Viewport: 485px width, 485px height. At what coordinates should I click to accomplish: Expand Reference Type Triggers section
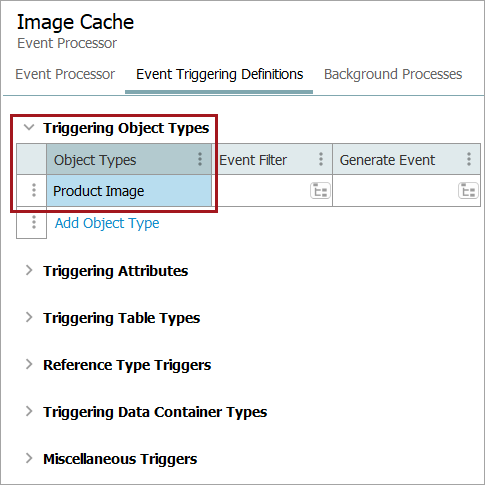pos(29,364)
